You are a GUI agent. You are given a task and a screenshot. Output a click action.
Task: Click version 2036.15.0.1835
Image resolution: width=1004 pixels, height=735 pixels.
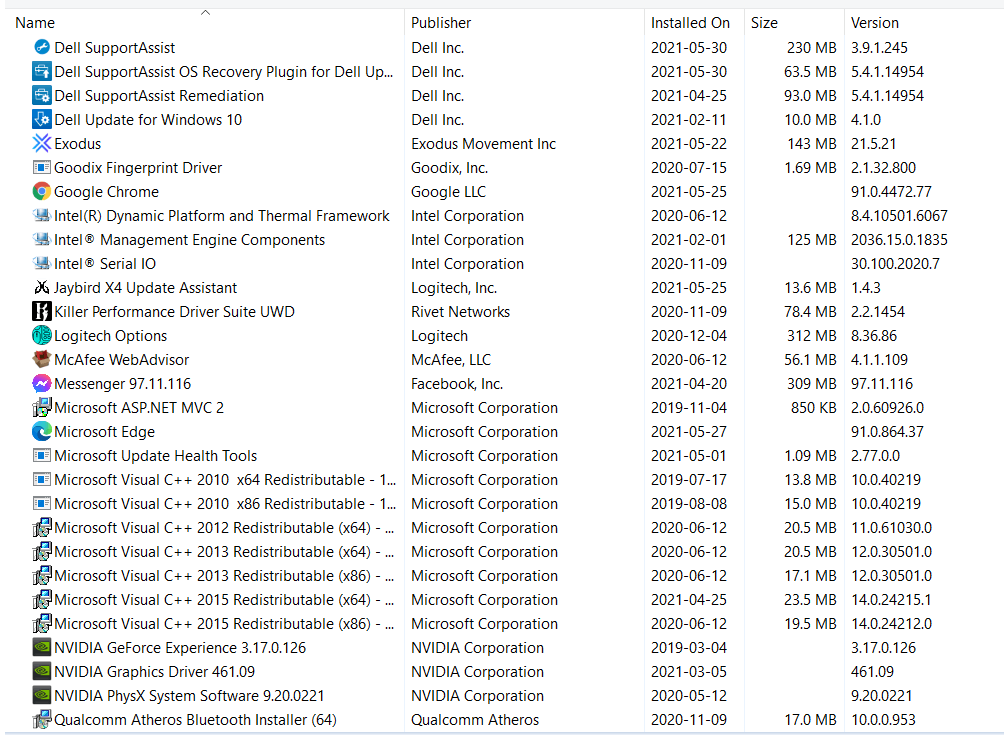coord(899,240)
